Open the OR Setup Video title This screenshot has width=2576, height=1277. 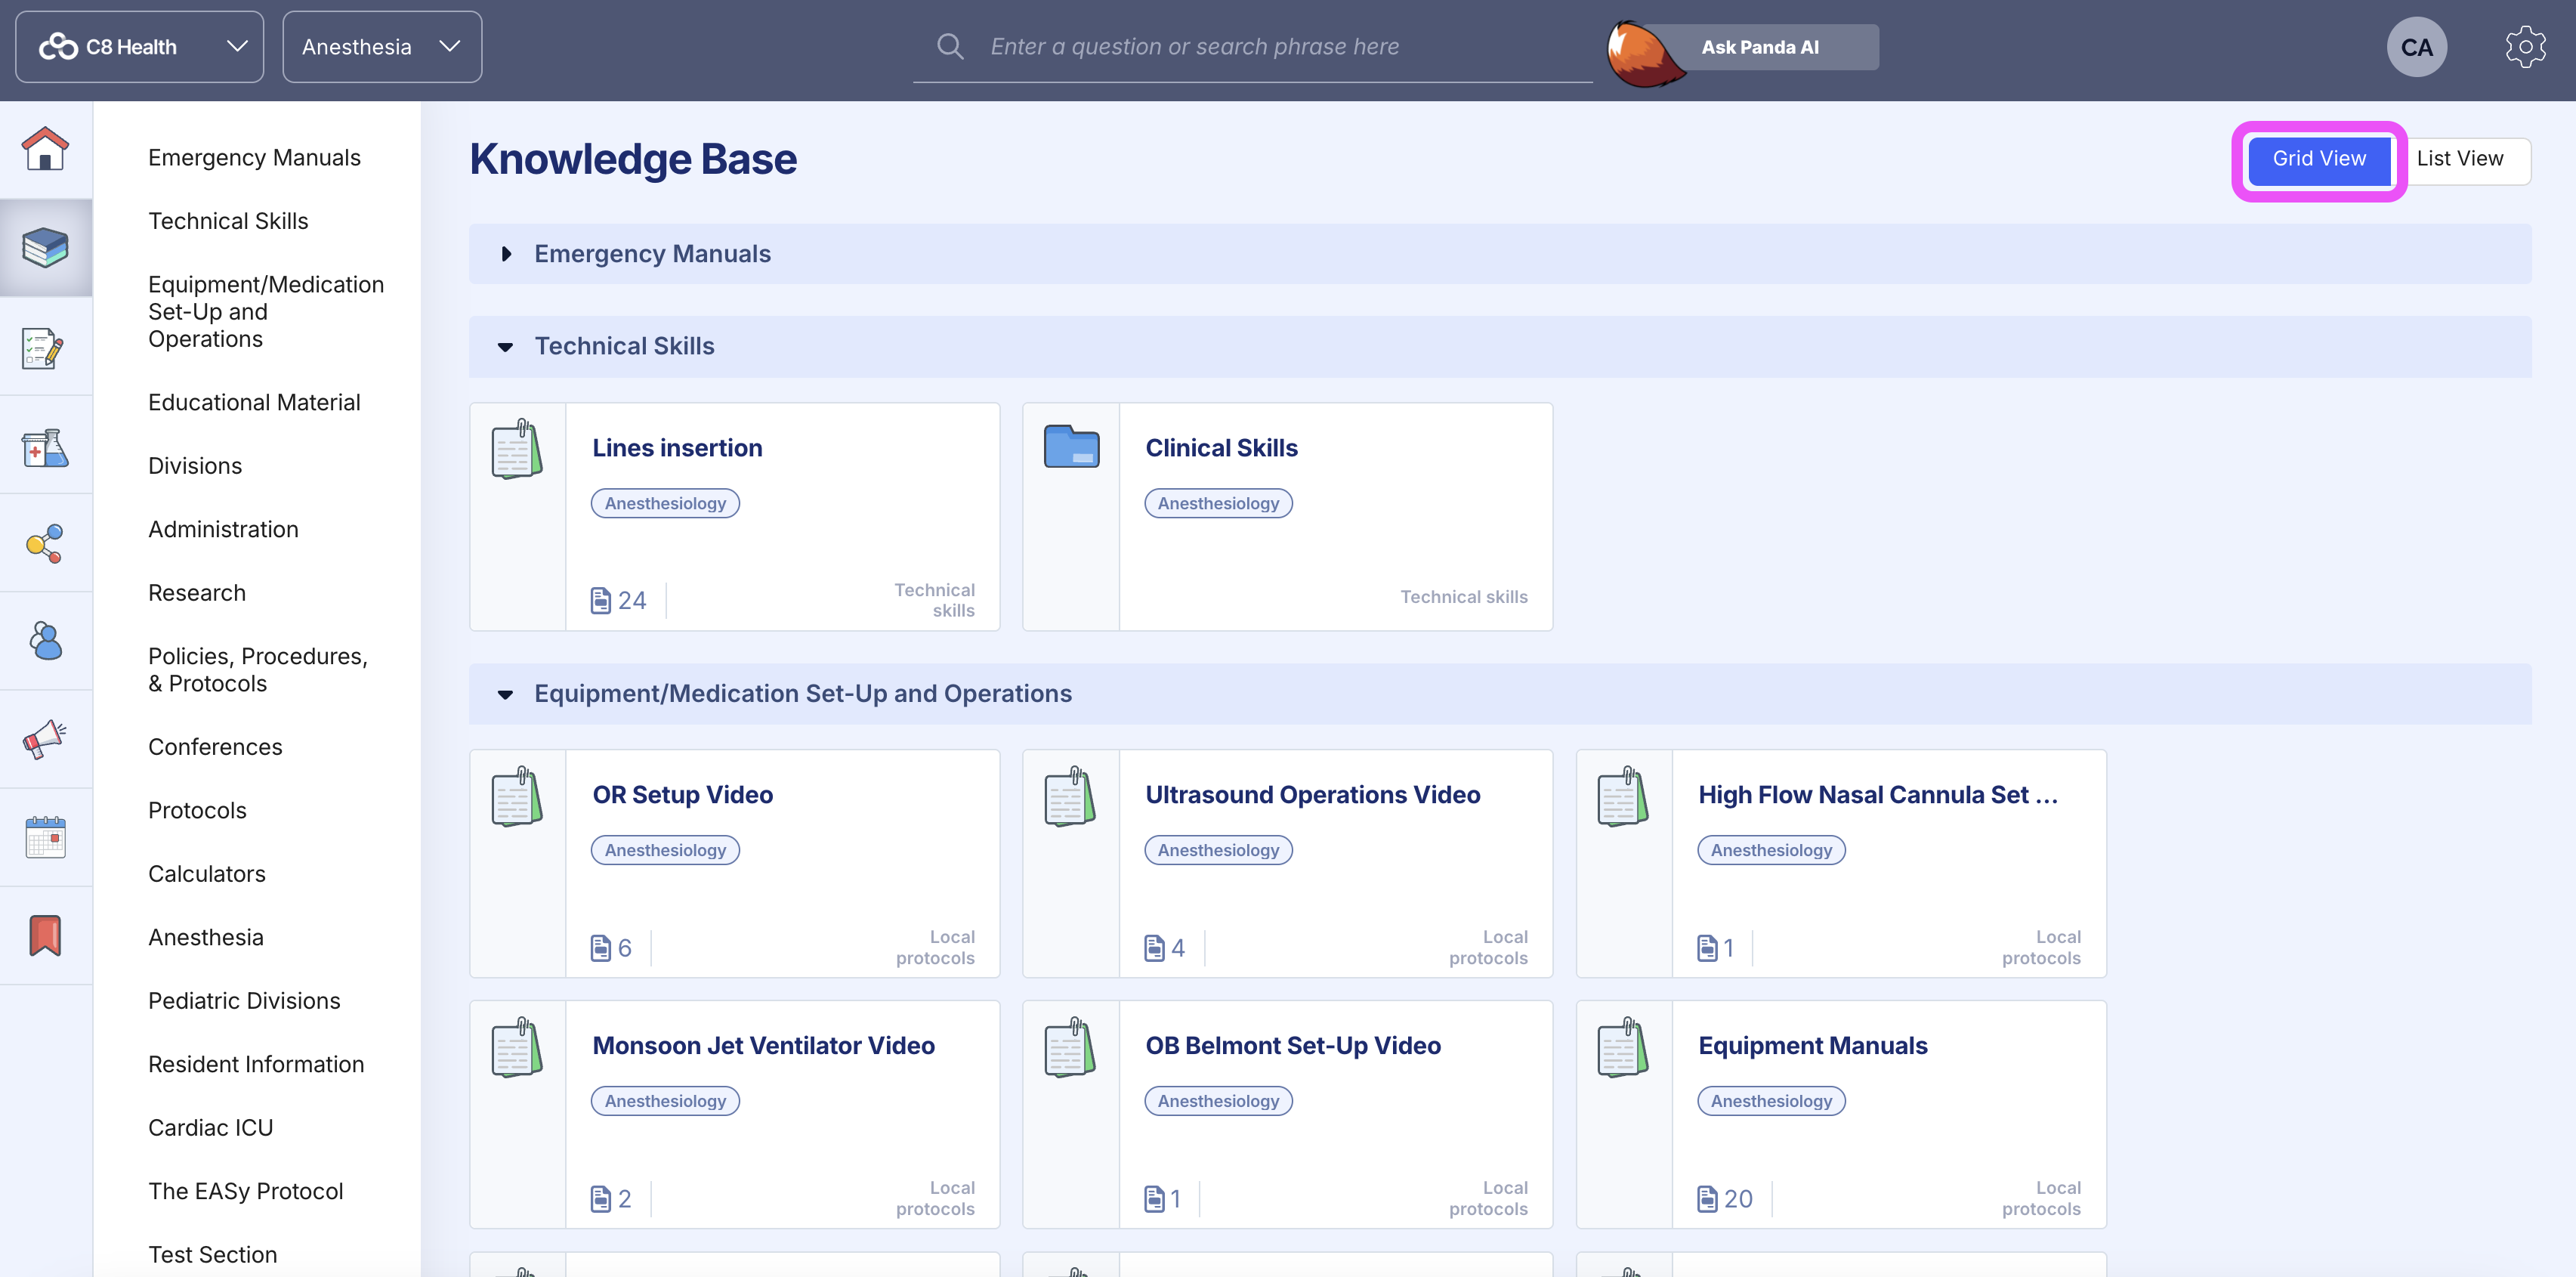pyautogui.click(x=683, y=795)
